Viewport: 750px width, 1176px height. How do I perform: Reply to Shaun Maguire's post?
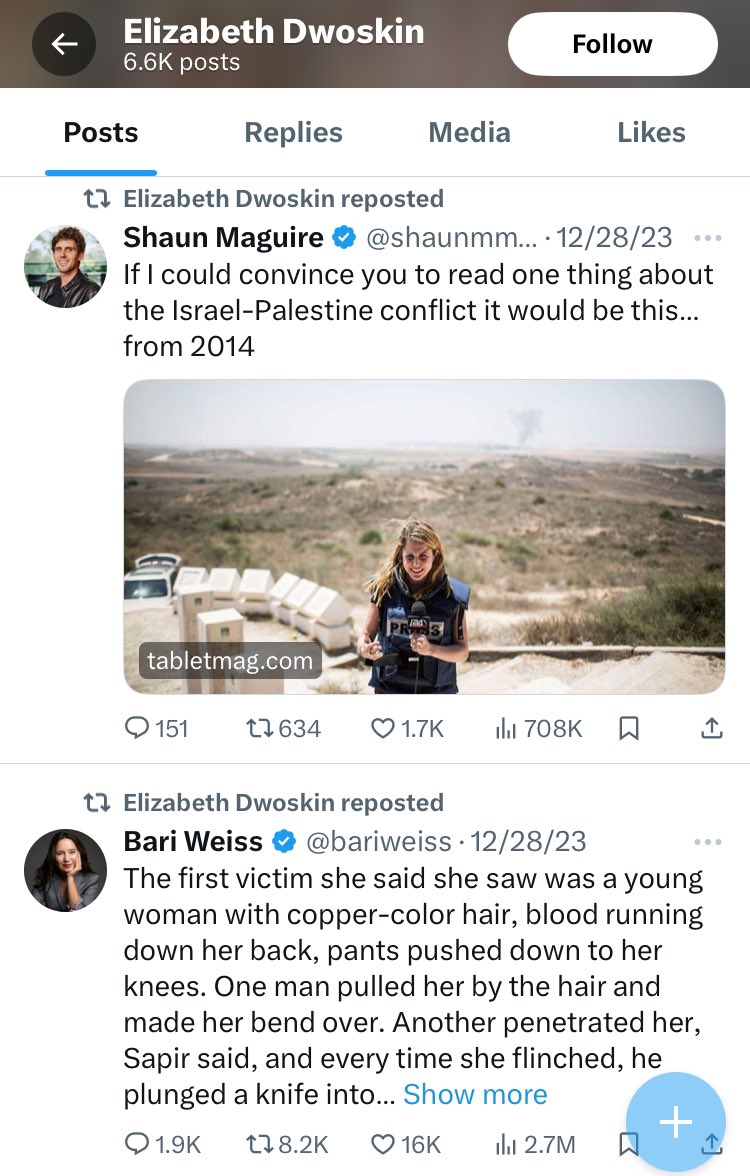[137, 729]
